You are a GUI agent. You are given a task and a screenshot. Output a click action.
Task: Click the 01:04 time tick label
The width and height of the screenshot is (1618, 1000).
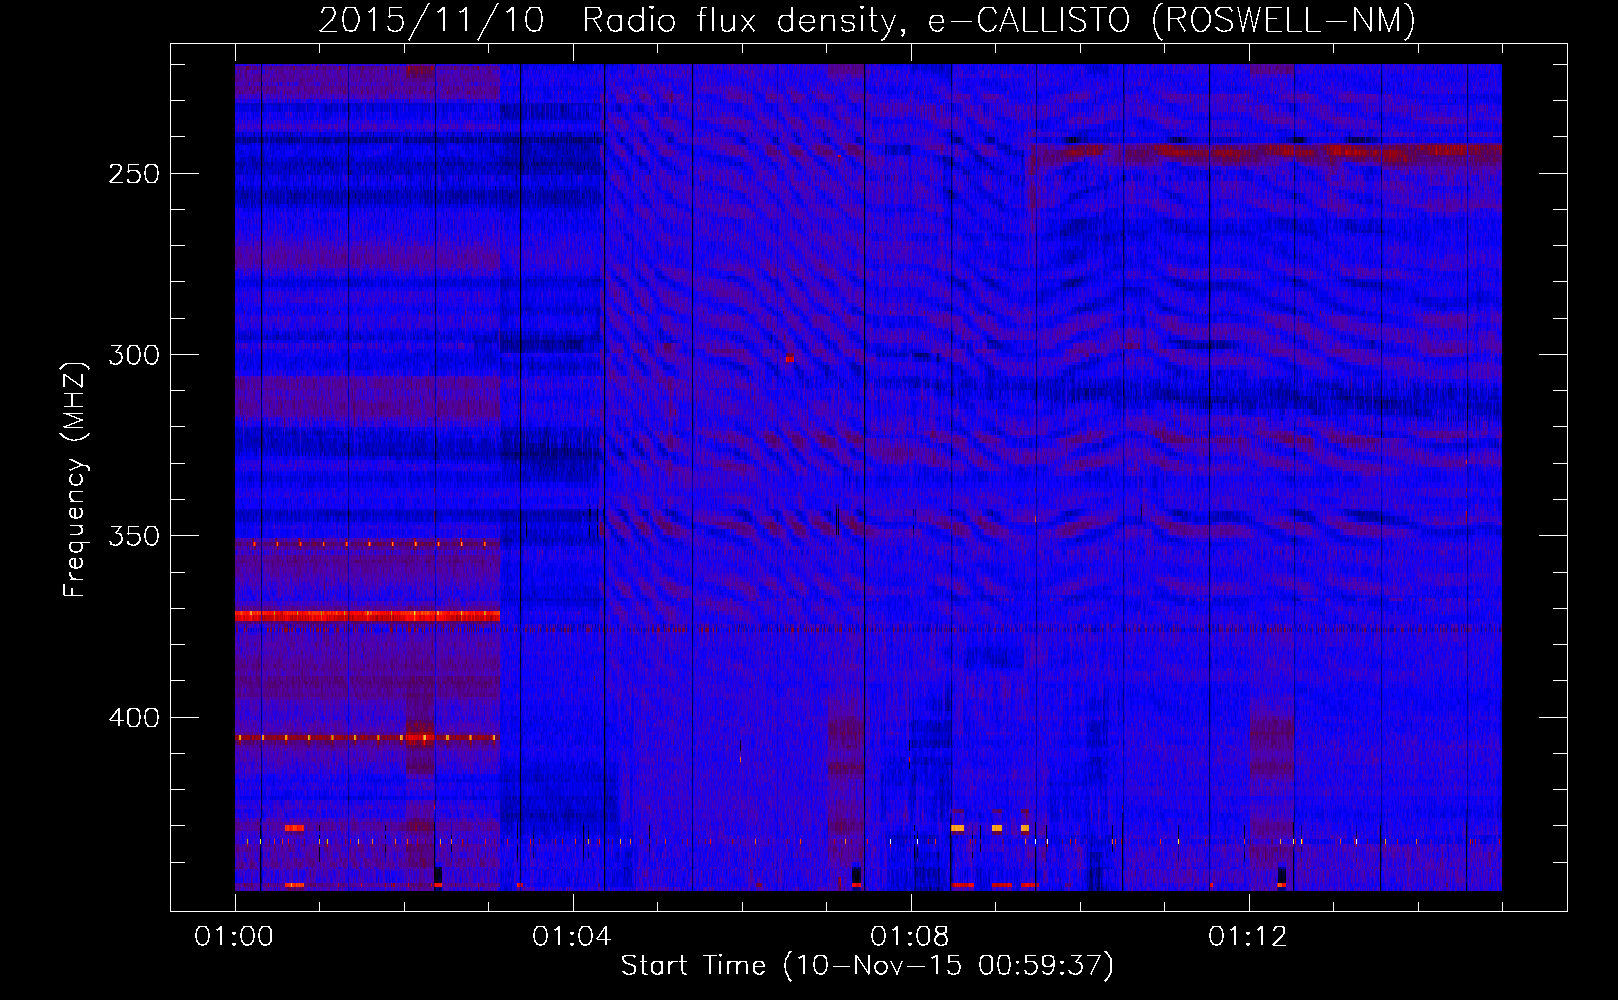(572, 937)
